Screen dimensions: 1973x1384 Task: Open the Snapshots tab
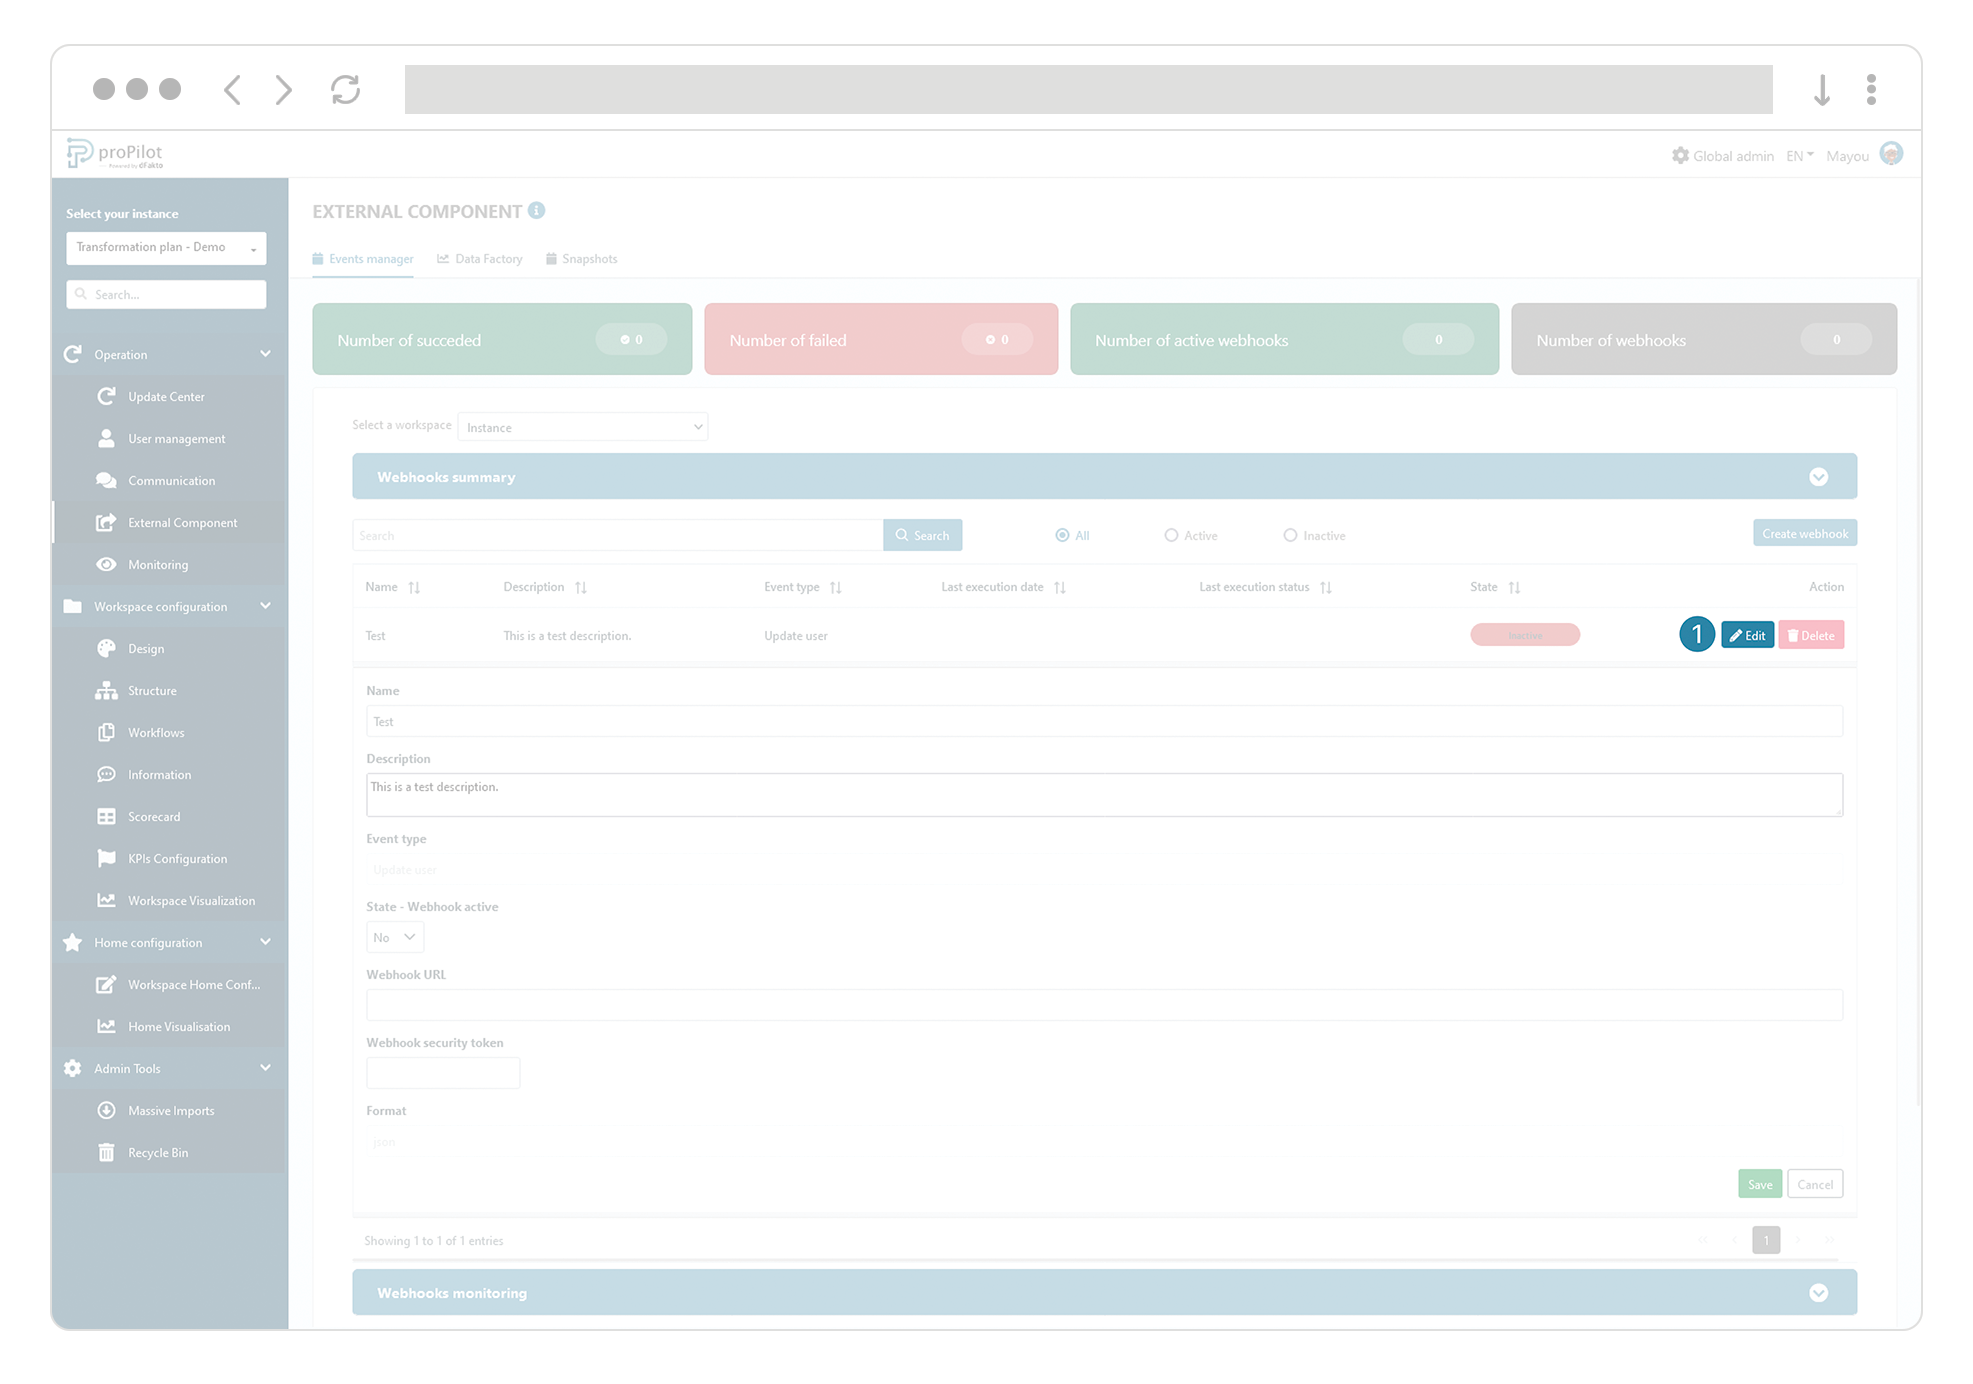(x=590, y=258)
